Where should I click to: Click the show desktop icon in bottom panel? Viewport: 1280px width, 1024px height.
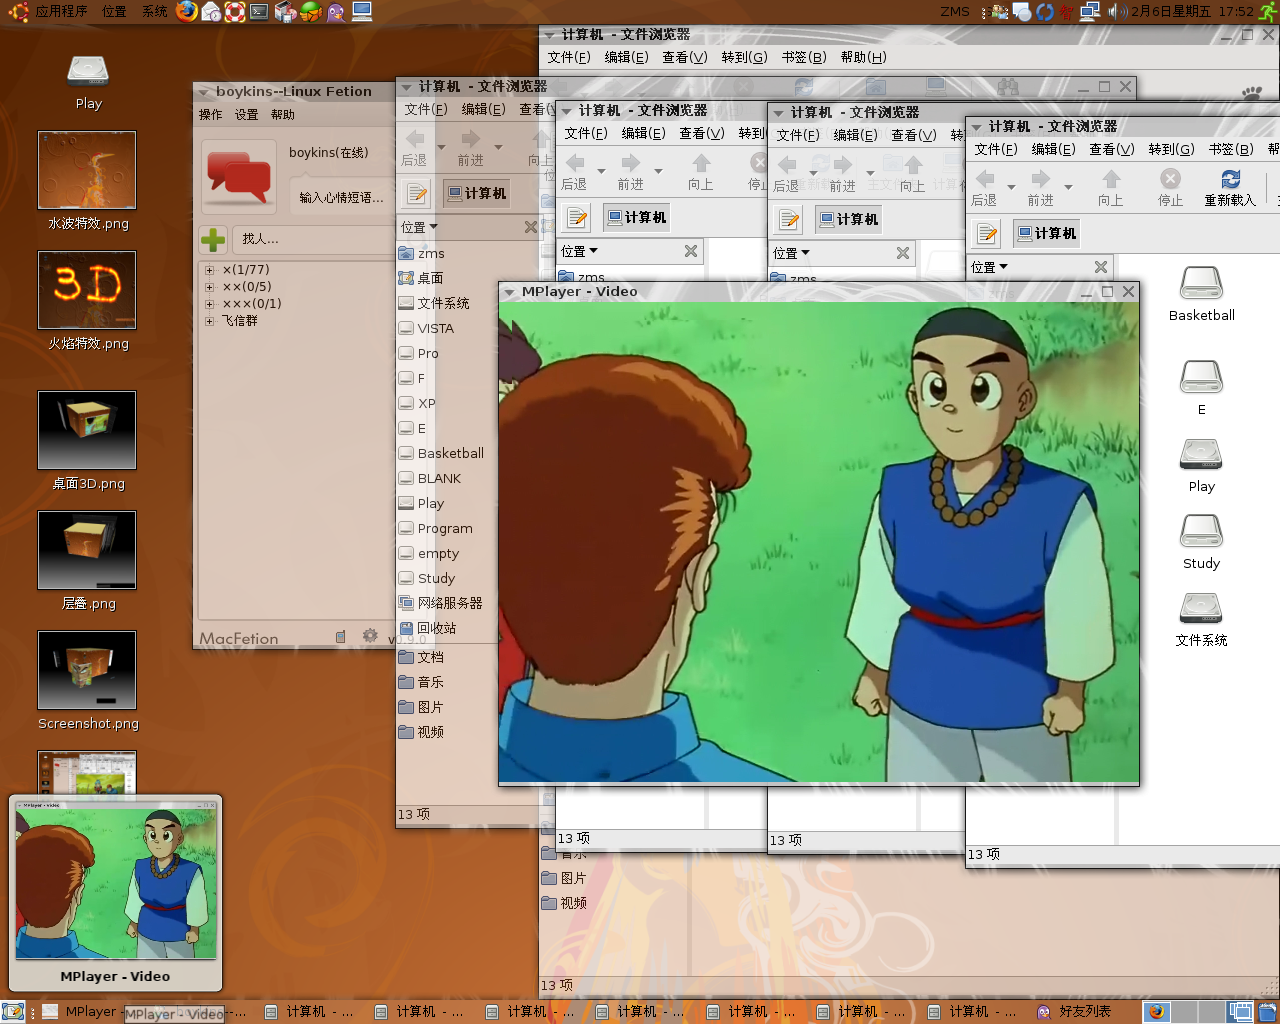pyautogui.click(x=12, y=1012)
